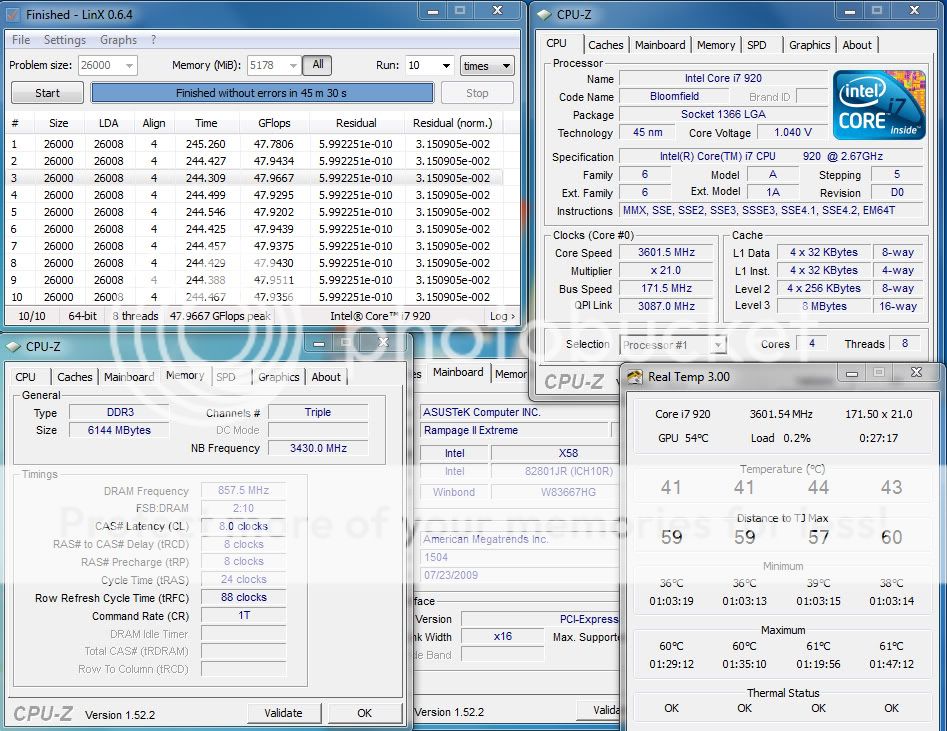This screenshot has height=731, width=947.
Task: Click the GPU 54°C reading in Real Temp
Action: [683, 438]
